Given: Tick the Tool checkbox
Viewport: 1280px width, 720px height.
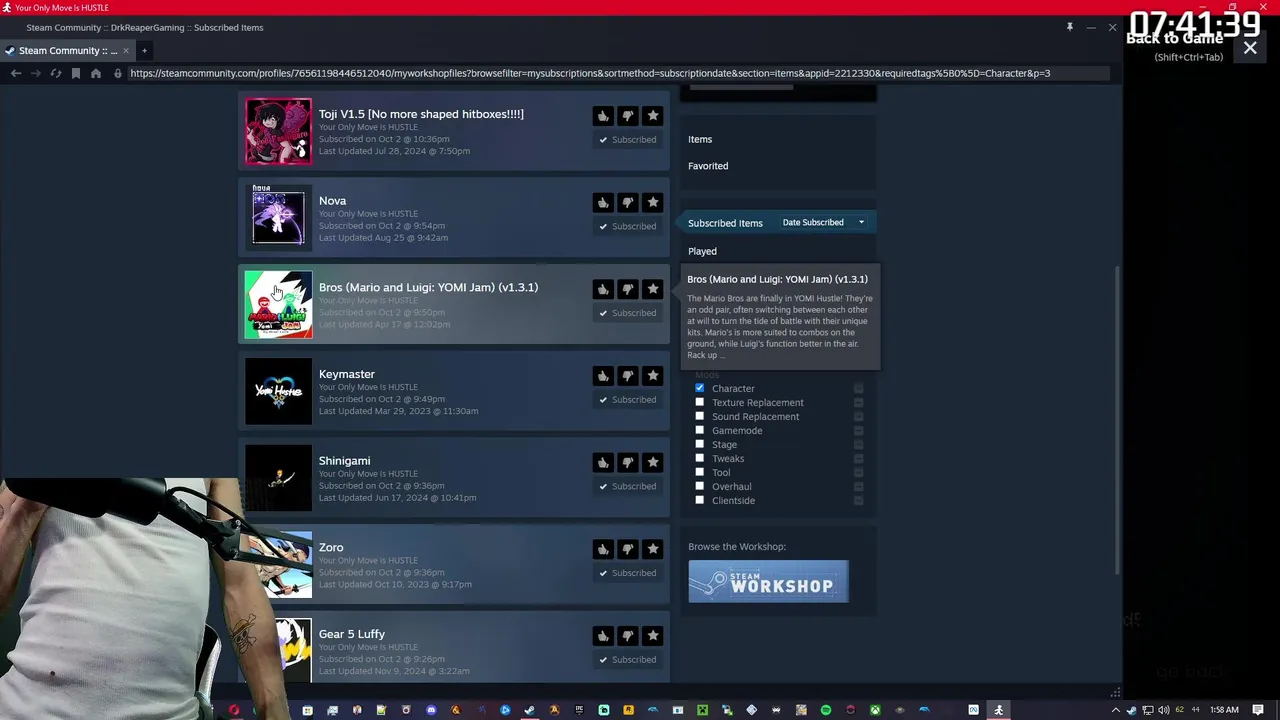Looking at the screenshot, I should pos(699,472).
